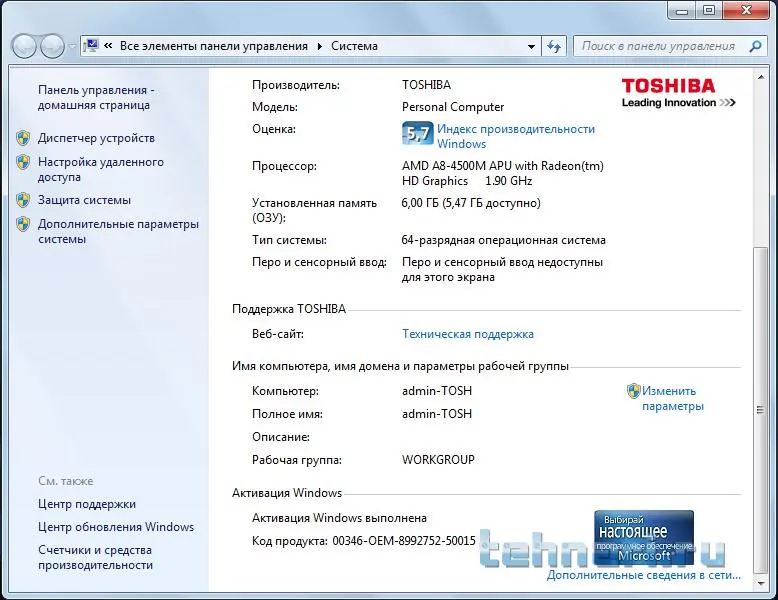Image resolution: width=778 pixels, height=600 pixels.
Task: Open the breadcrumb arrow after "Все элементы панели управления"
Action: click(320, 46)
